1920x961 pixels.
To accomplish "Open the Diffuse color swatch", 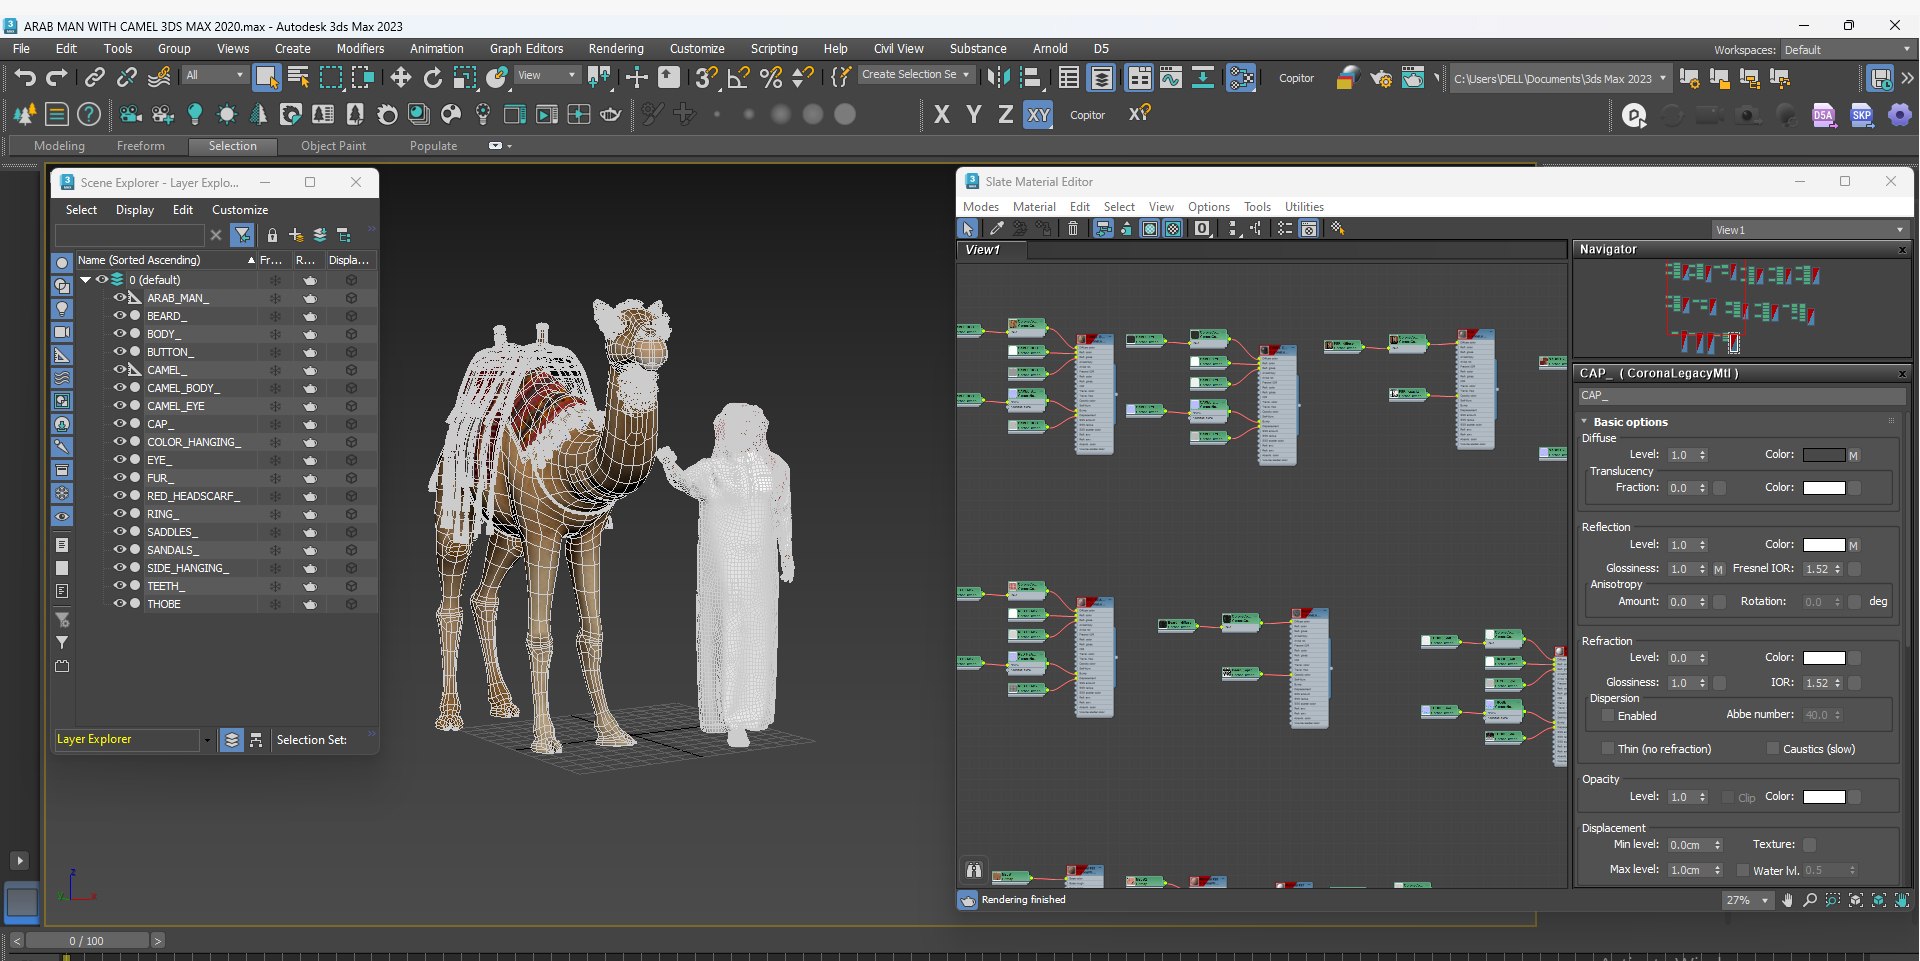I will click(x=1823, y=455).
